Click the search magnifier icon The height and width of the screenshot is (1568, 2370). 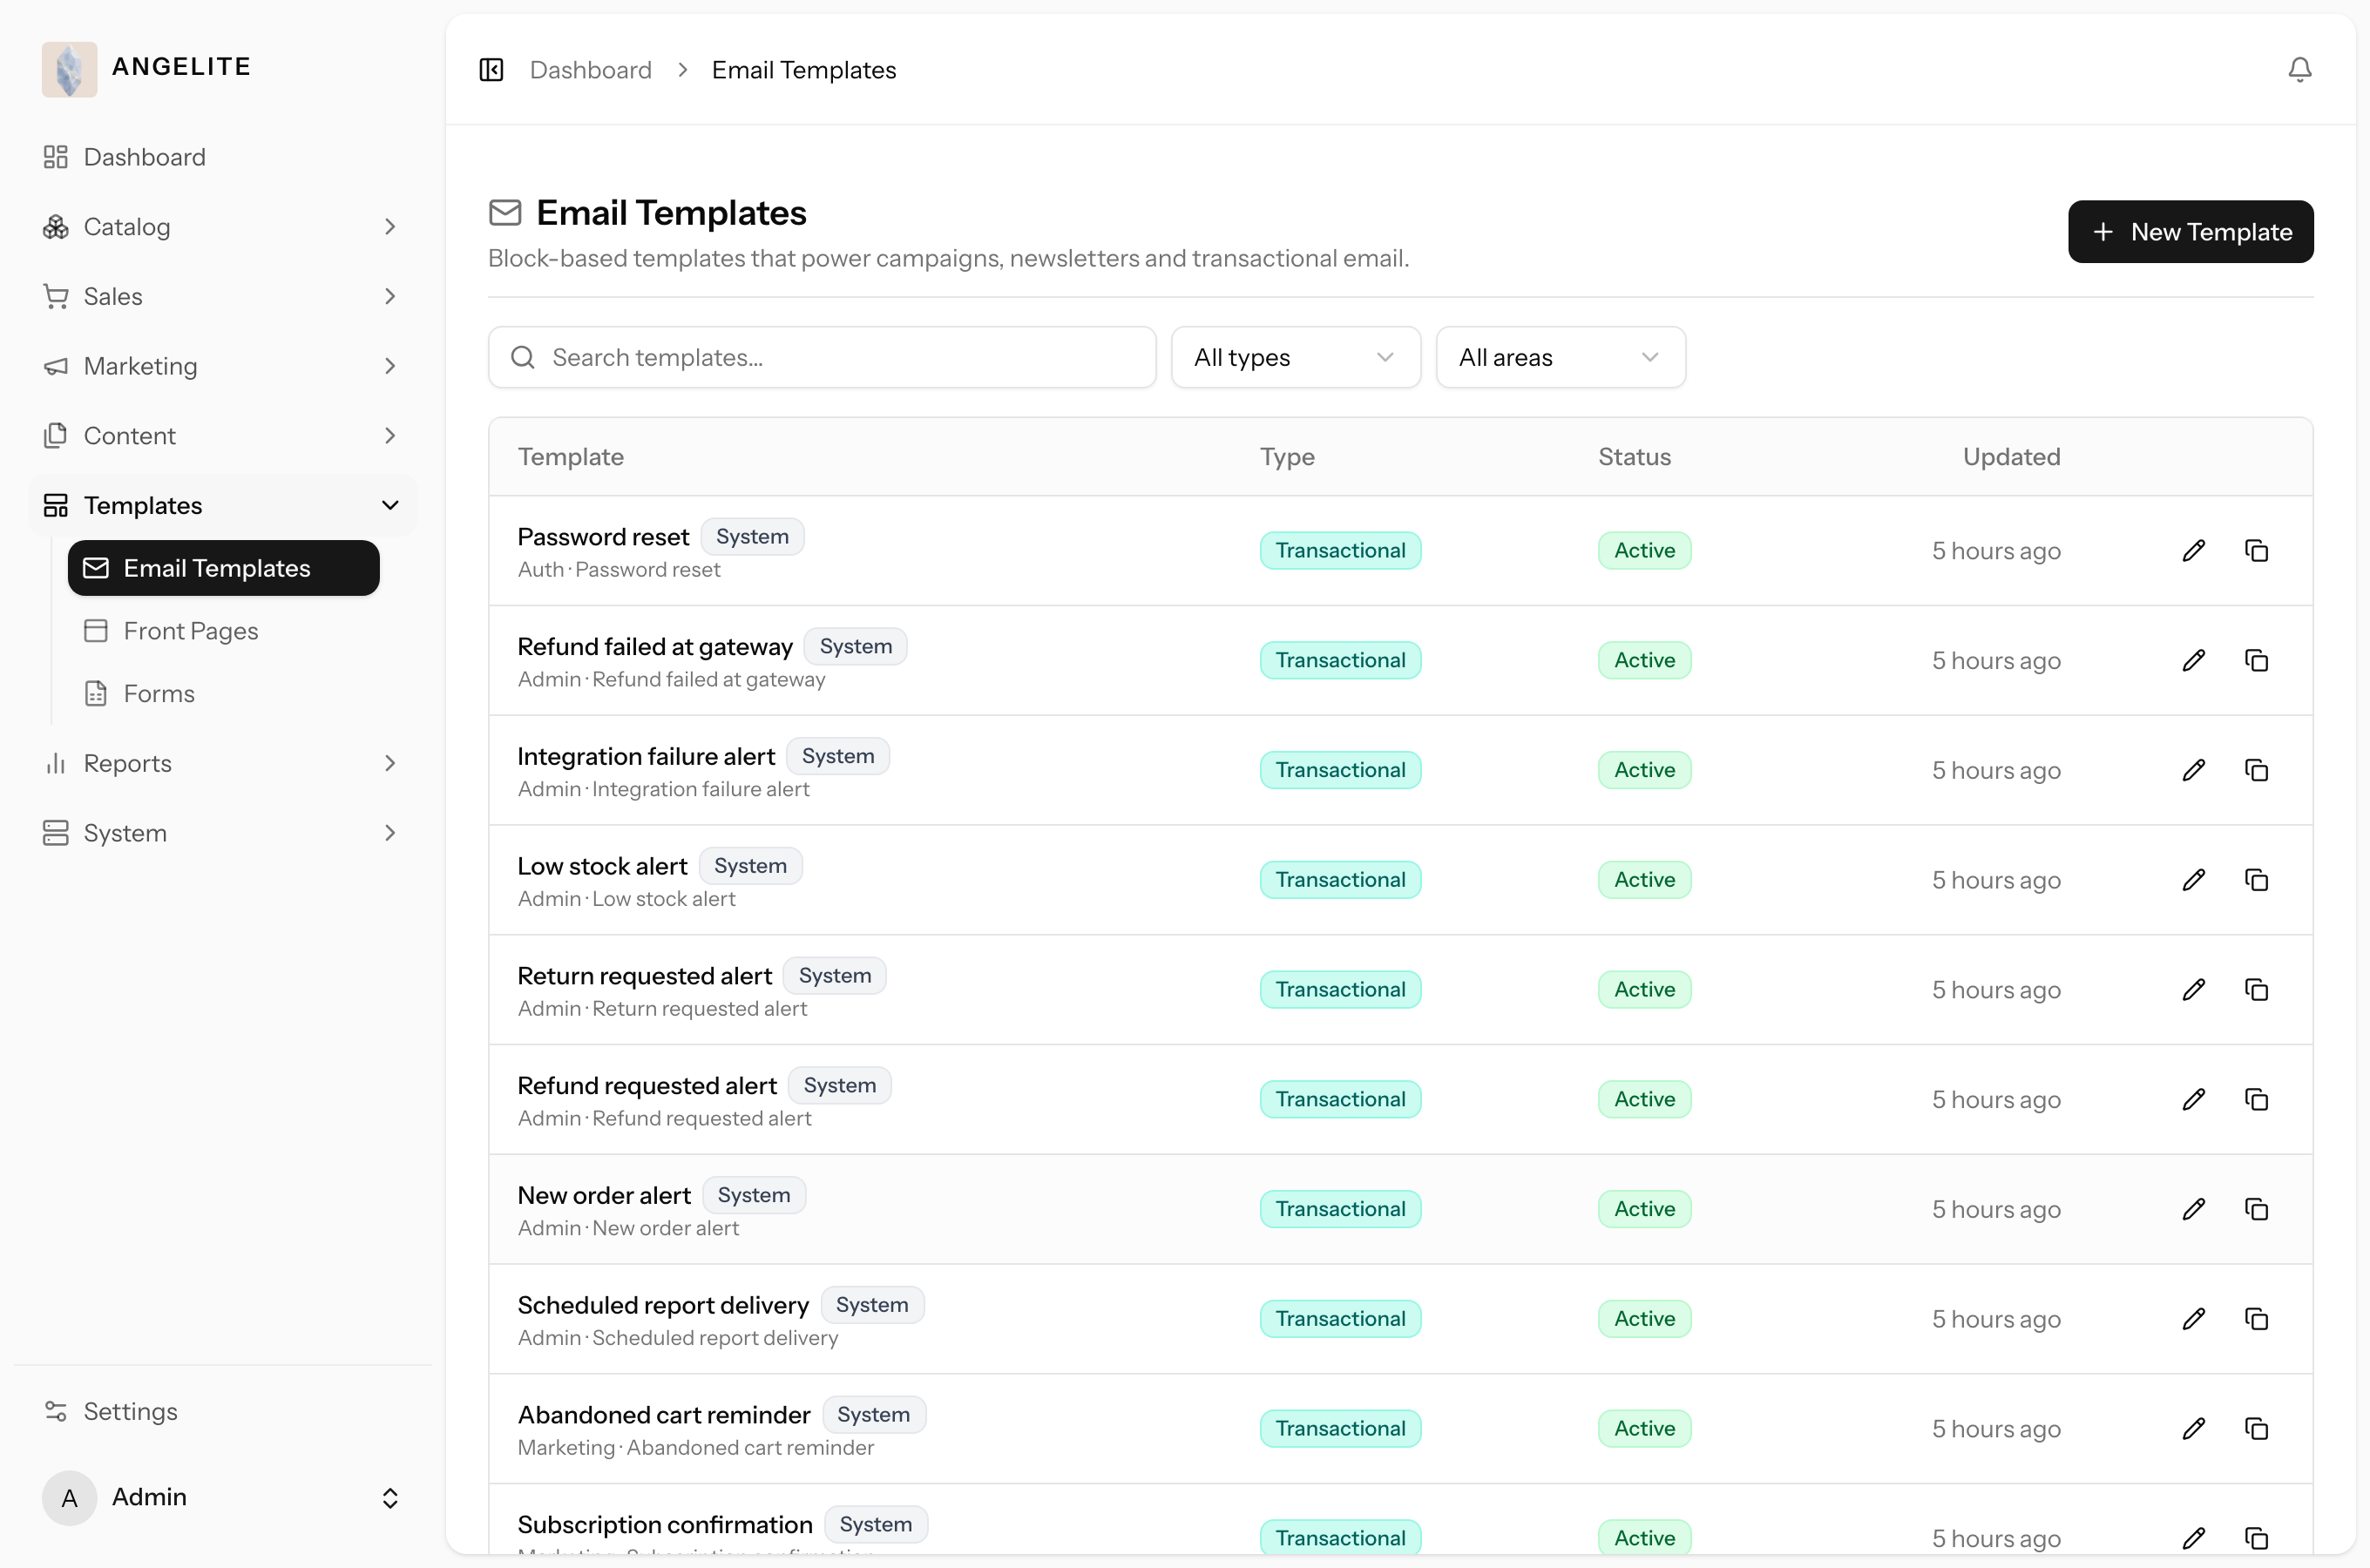(x=523, y=358)
